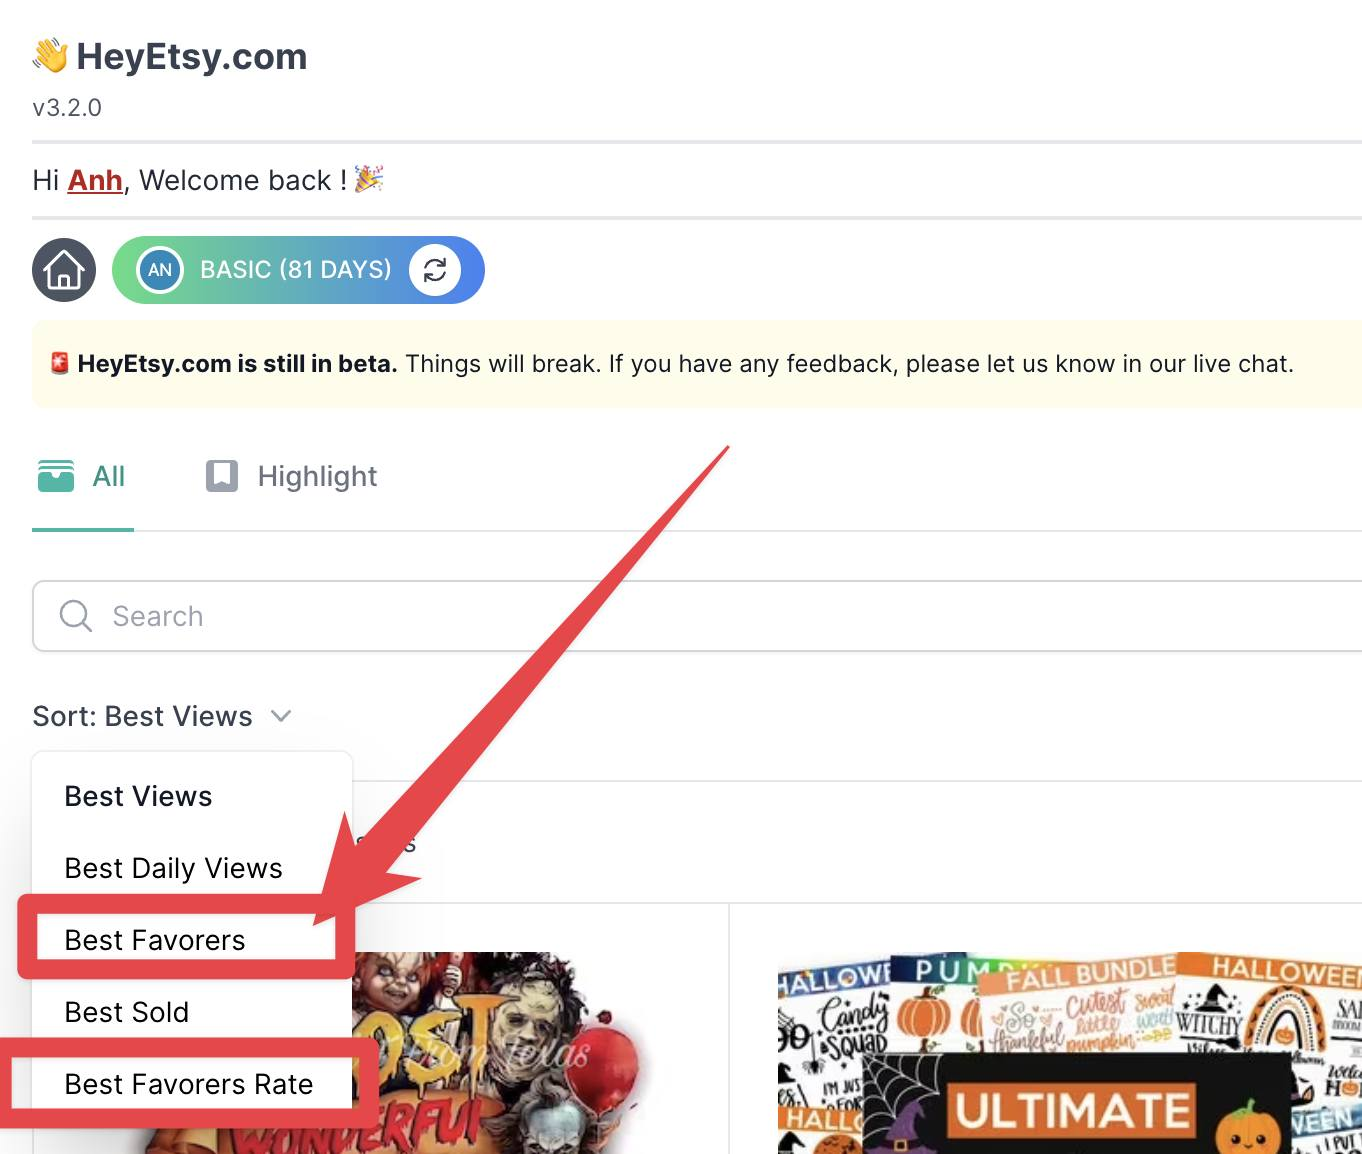The width and height of the screenshot is (1362, 1154).
Task: Click the AN avatar circle
Action: 160,270
